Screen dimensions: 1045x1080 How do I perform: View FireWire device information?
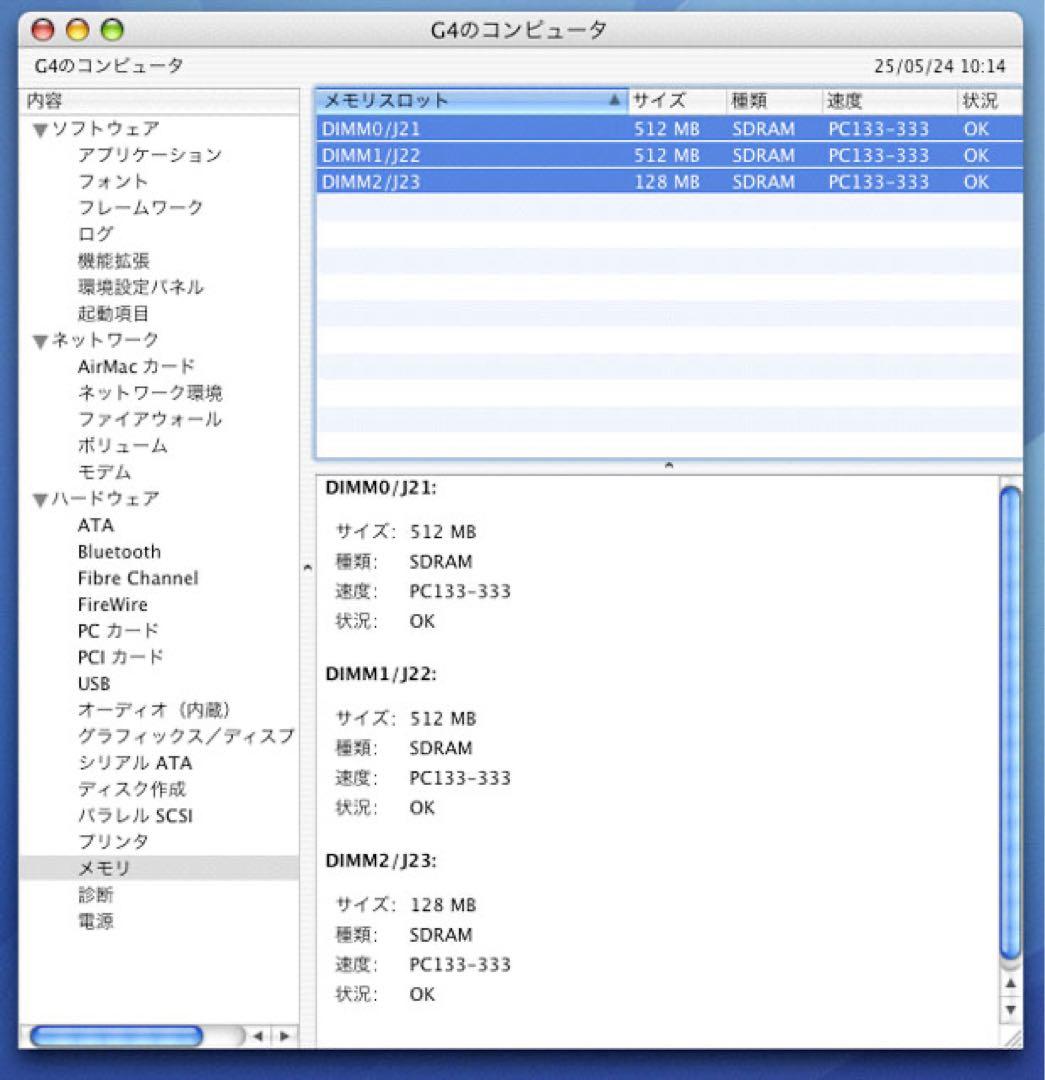[113, 604]
